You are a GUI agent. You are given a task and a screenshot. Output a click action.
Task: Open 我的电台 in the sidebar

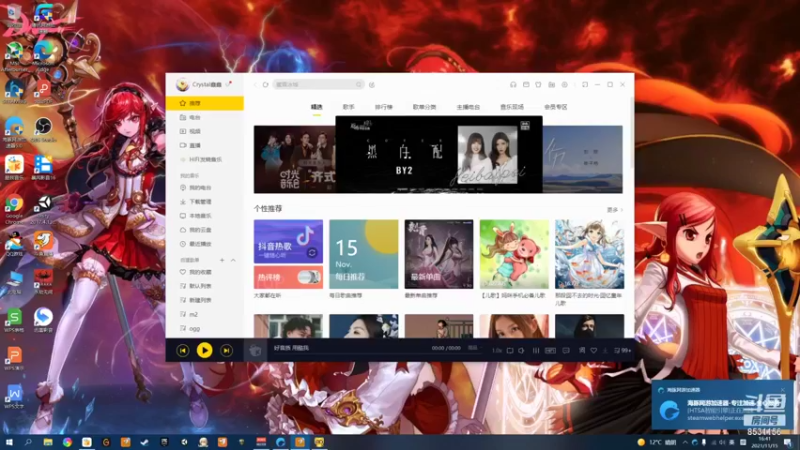[205, 188]
